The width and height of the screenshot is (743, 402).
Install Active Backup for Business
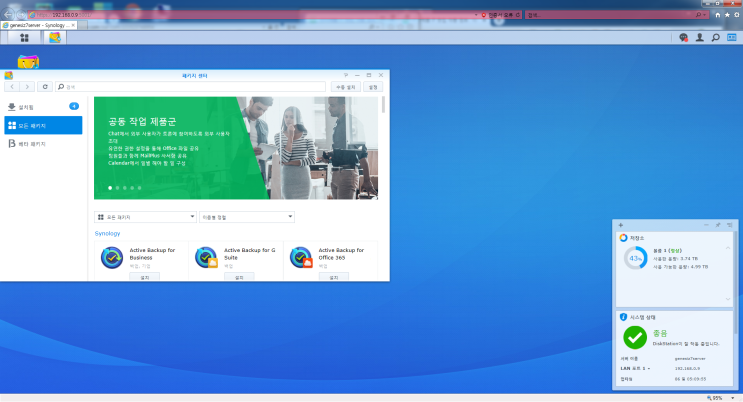pos(145,277)
